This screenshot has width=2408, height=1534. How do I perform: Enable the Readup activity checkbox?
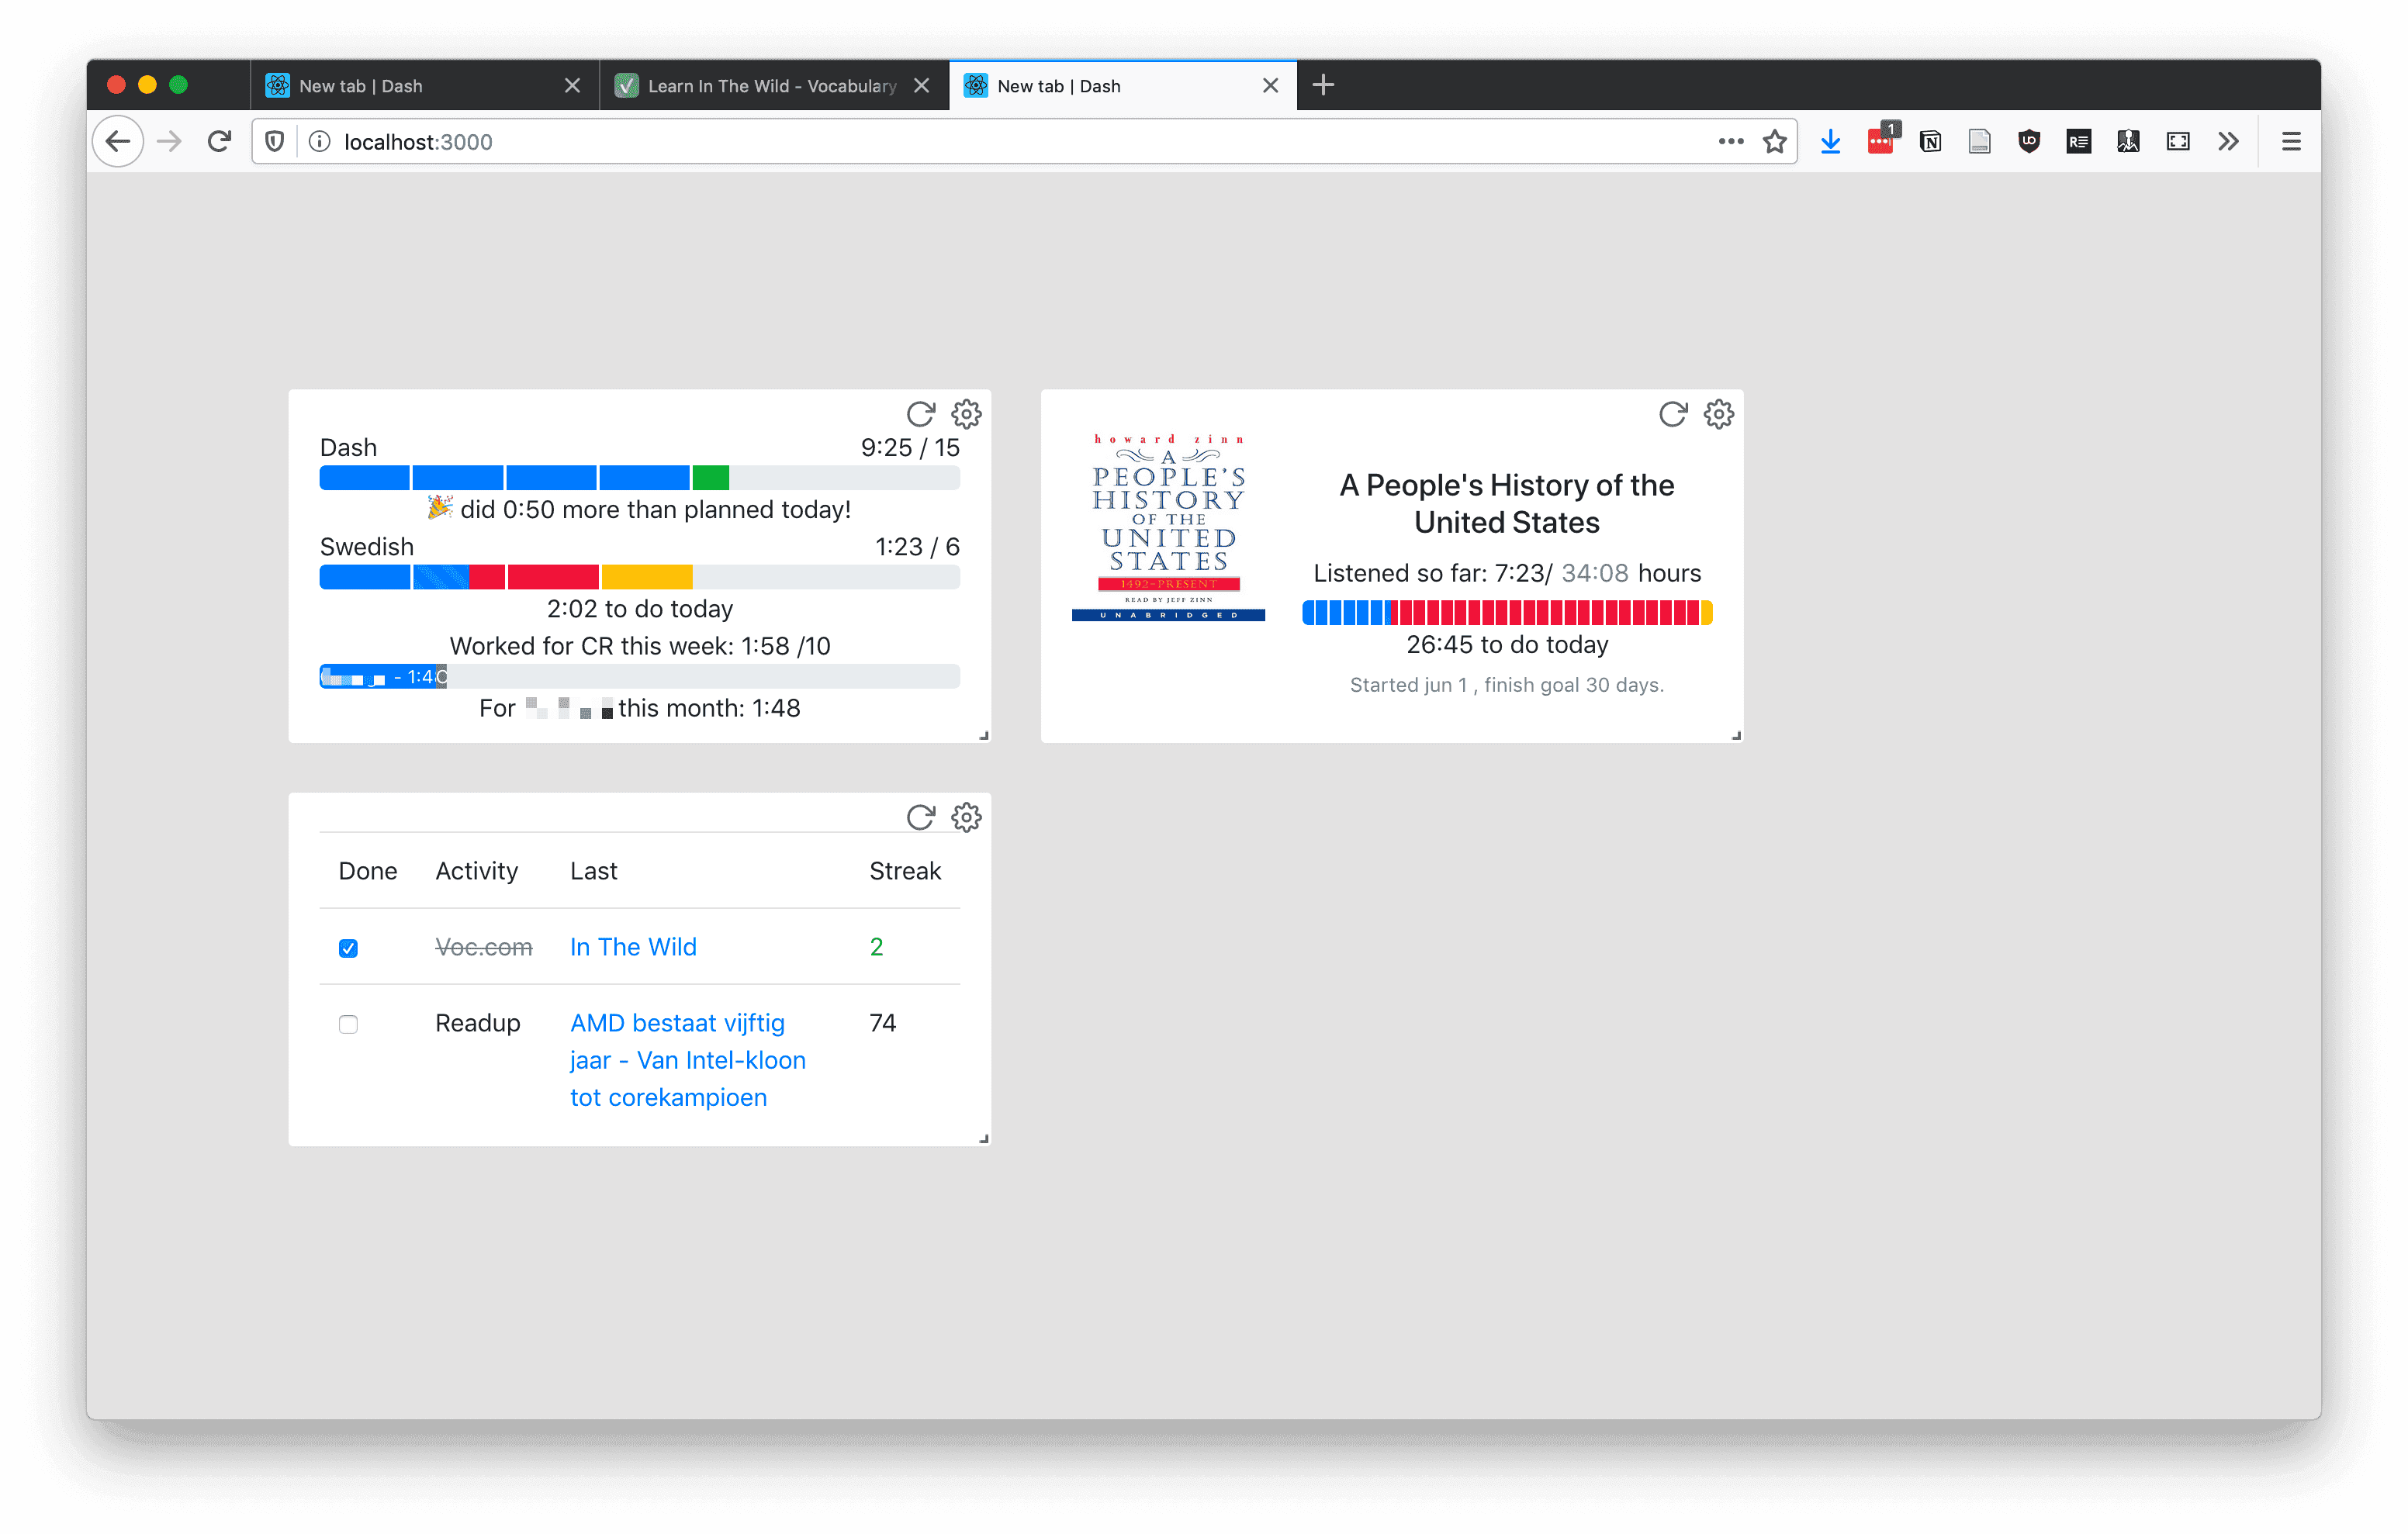(349, 1021)
